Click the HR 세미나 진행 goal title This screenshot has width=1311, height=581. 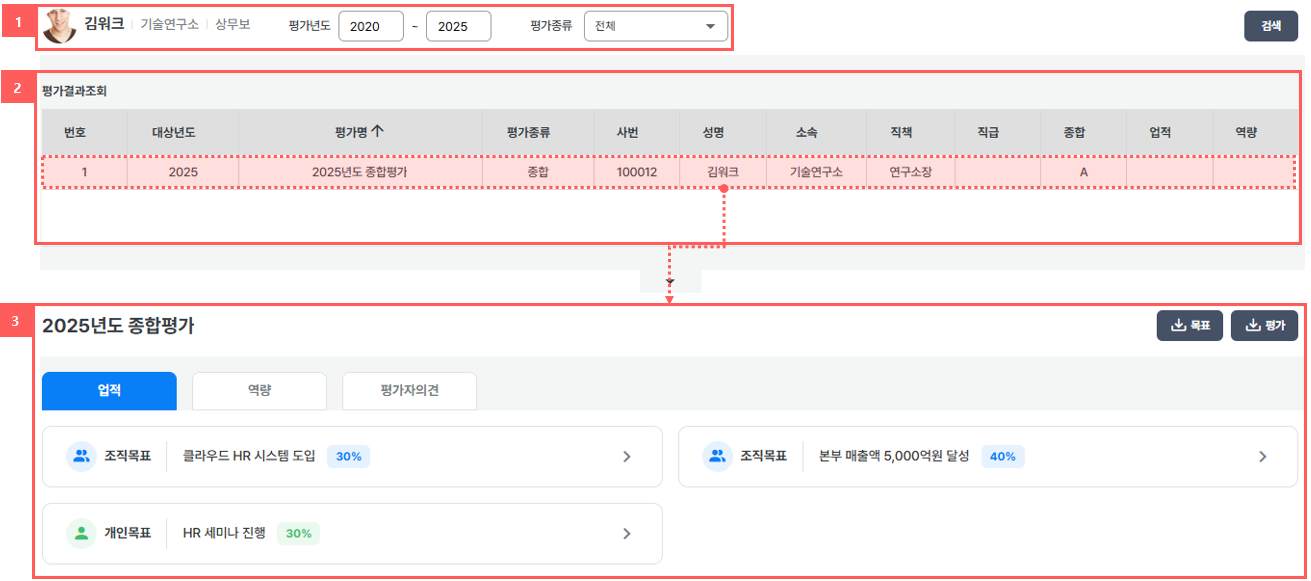[x=224, y=533]
